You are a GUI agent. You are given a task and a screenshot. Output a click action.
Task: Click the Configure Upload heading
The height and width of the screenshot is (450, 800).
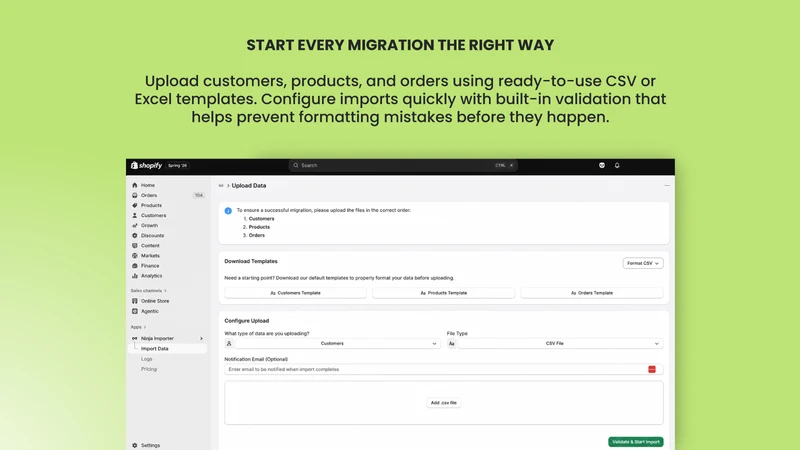pos(246,321)
